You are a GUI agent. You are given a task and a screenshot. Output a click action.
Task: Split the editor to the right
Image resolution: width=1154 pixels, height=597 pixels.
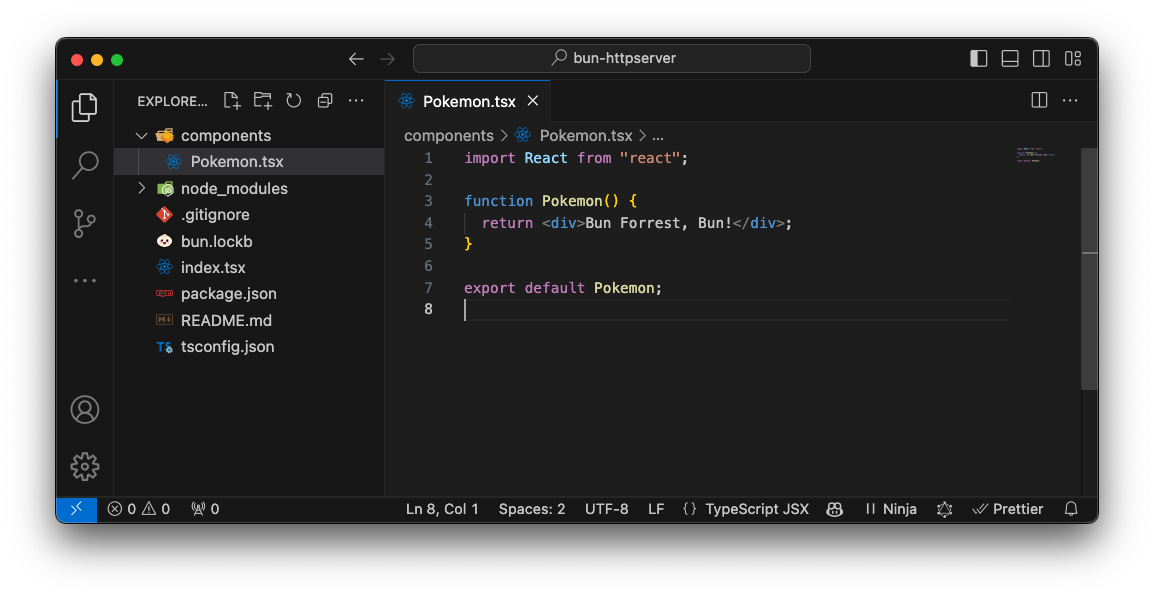tap(1039, 100)
